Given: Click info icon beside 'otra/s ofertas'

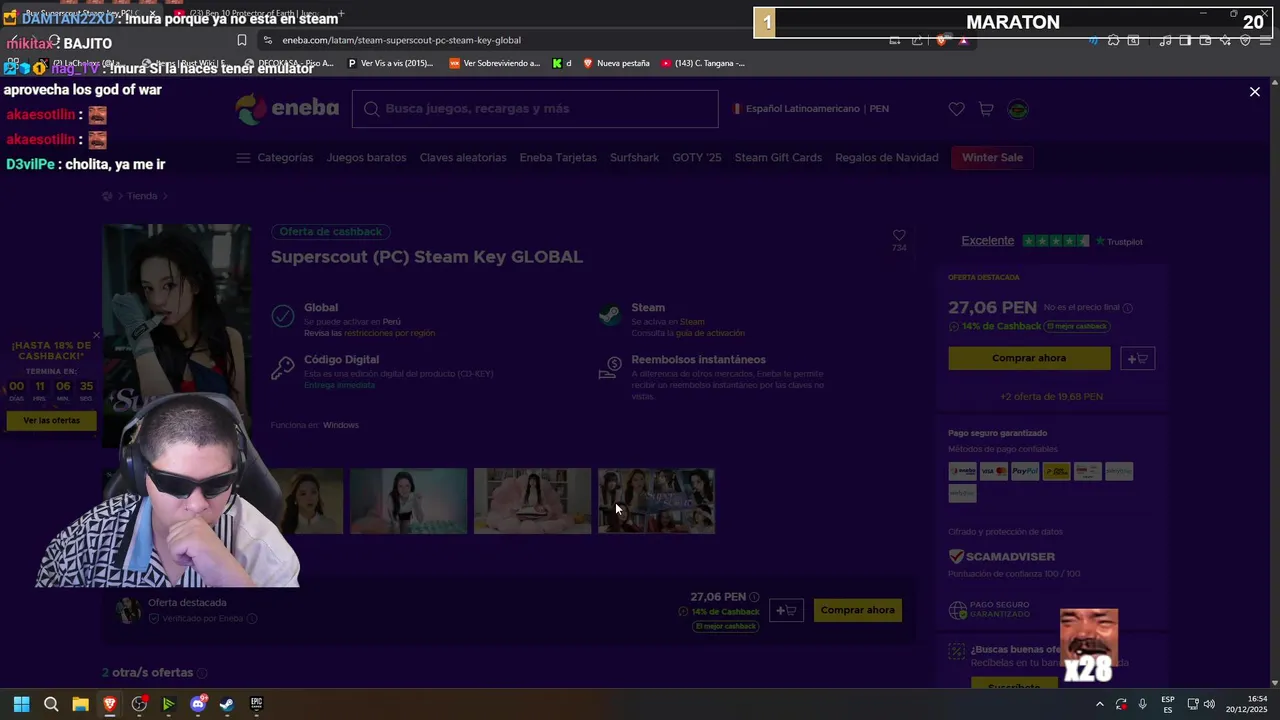Looking at the screenshot, I should [x=202, y=673].
